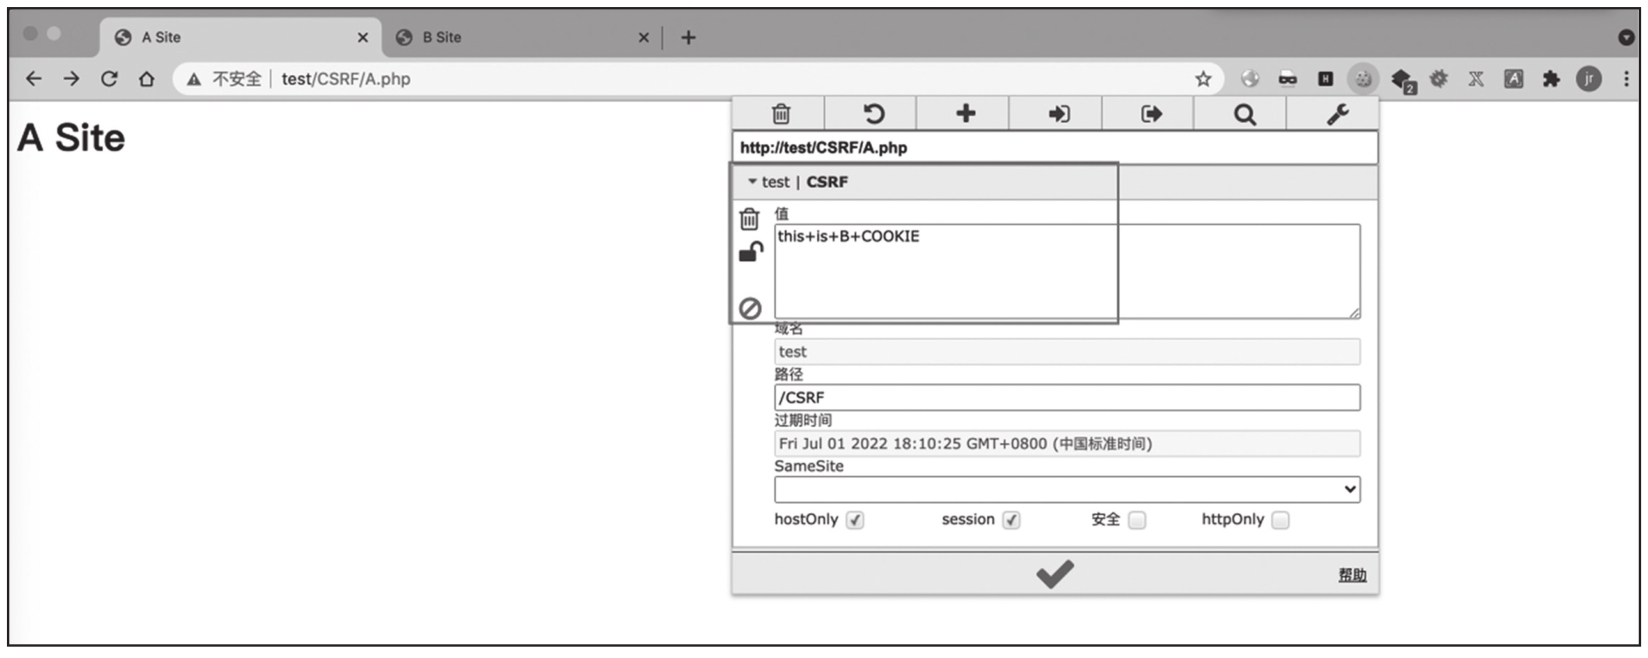Bookmark this page with the star icon

(x=1203, y=78)
